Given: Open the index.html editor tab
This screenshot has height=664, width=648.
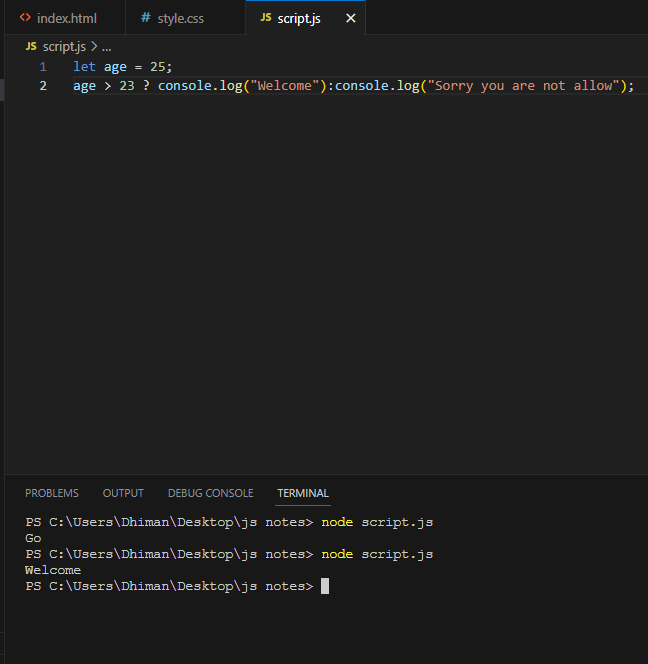Looking at the screenshot, I should coord(65,18).
